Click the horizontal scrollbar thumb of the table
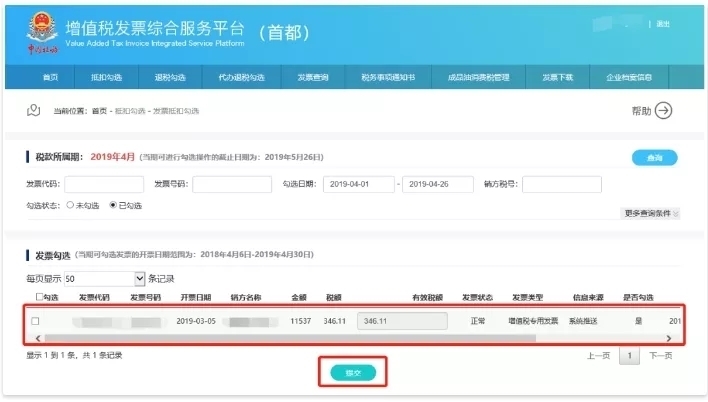Viewport: 708px width, 402px height. (290, 338)
